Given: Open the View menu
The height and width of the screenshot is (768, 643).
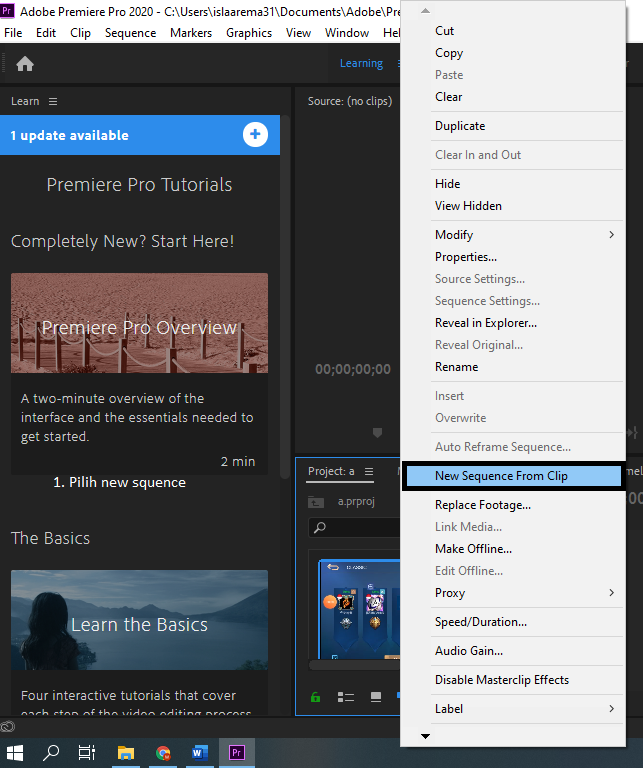Looking at the screenshot, I should tap(298, 33).
